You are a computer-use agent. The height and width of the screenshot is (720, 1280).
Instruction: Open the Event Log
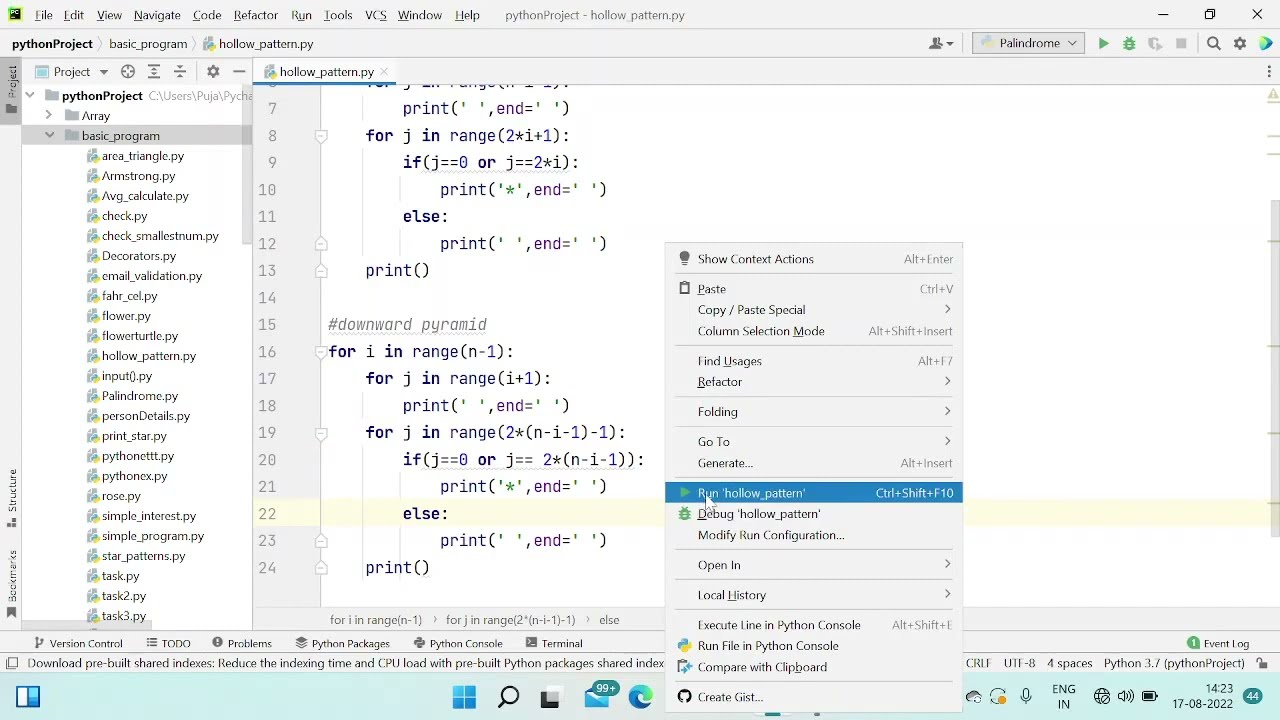click(x=1218, y=644)
